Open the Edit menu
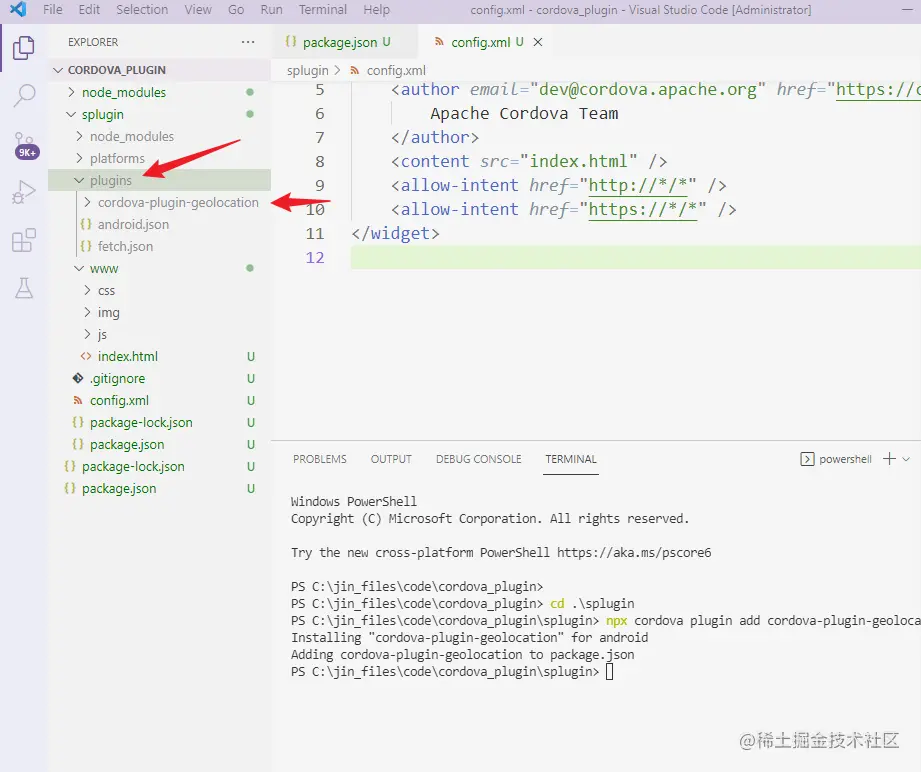 pos(89,10)
